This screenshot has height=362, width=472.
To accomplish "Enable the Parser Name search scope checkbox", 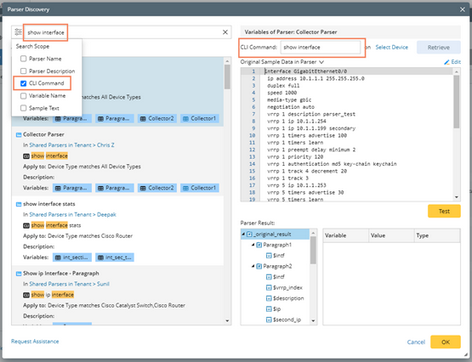I will pos(23,59).
